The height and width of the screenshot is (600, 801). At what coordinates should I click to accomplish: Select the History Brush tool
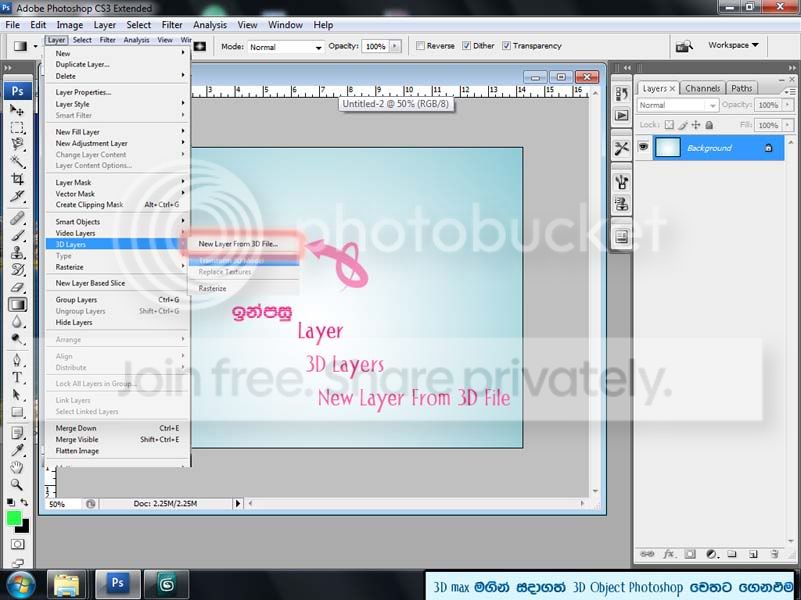(x=17, y=270)
